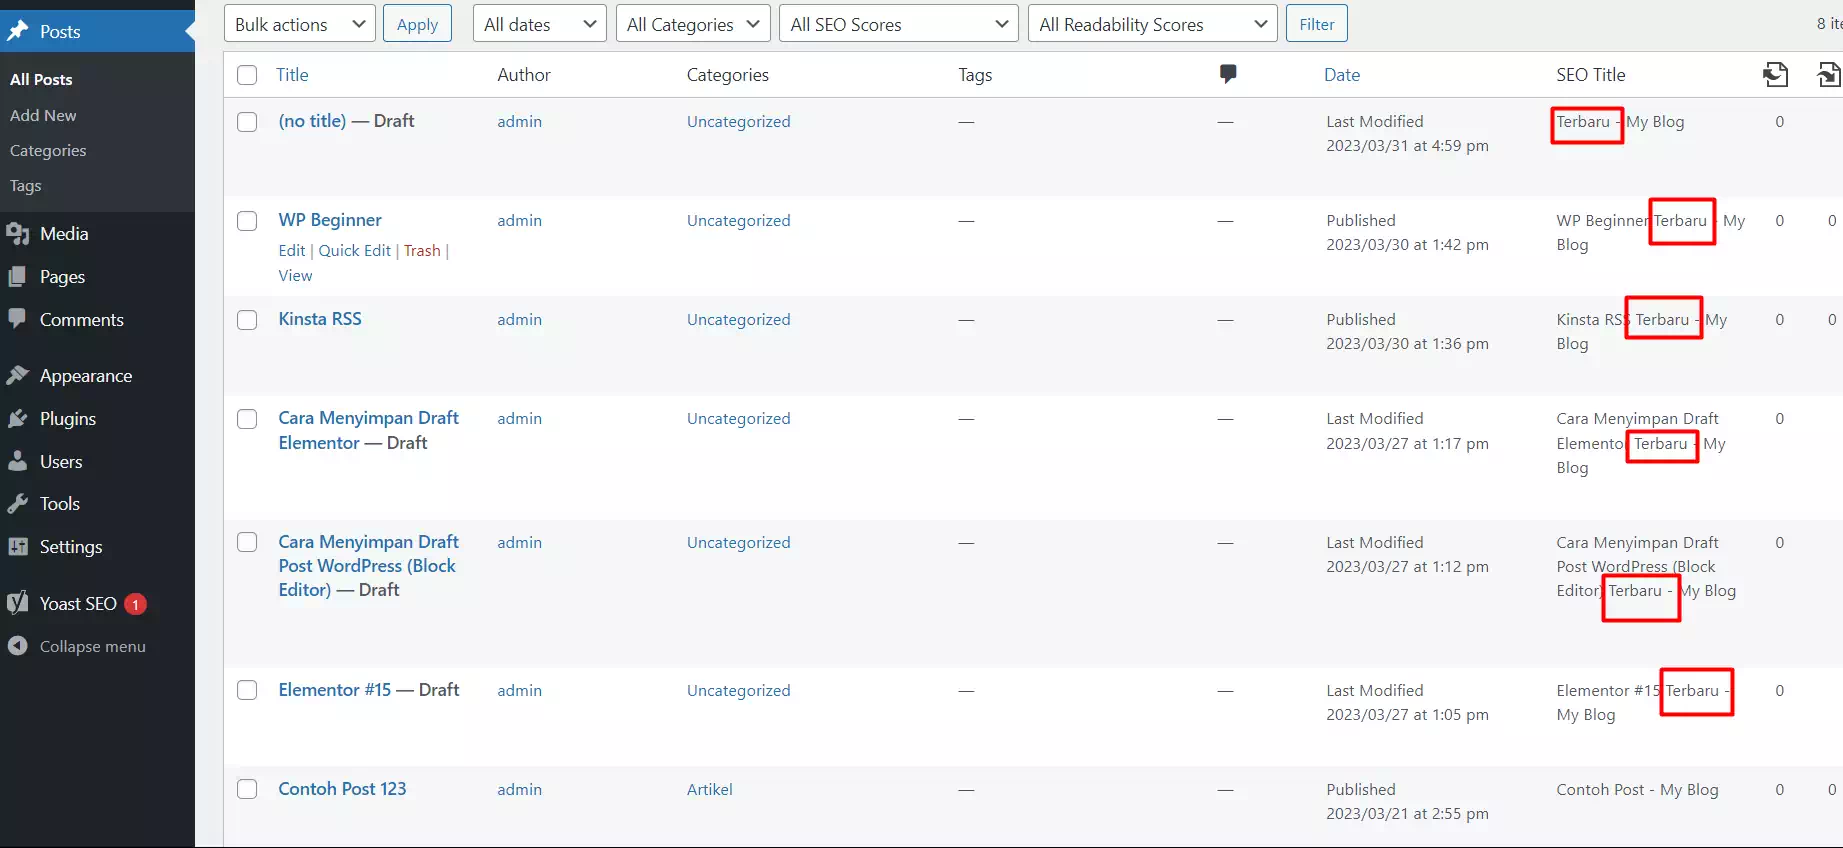
Task: Open the (no title) draft link
Action: (312, 121)
